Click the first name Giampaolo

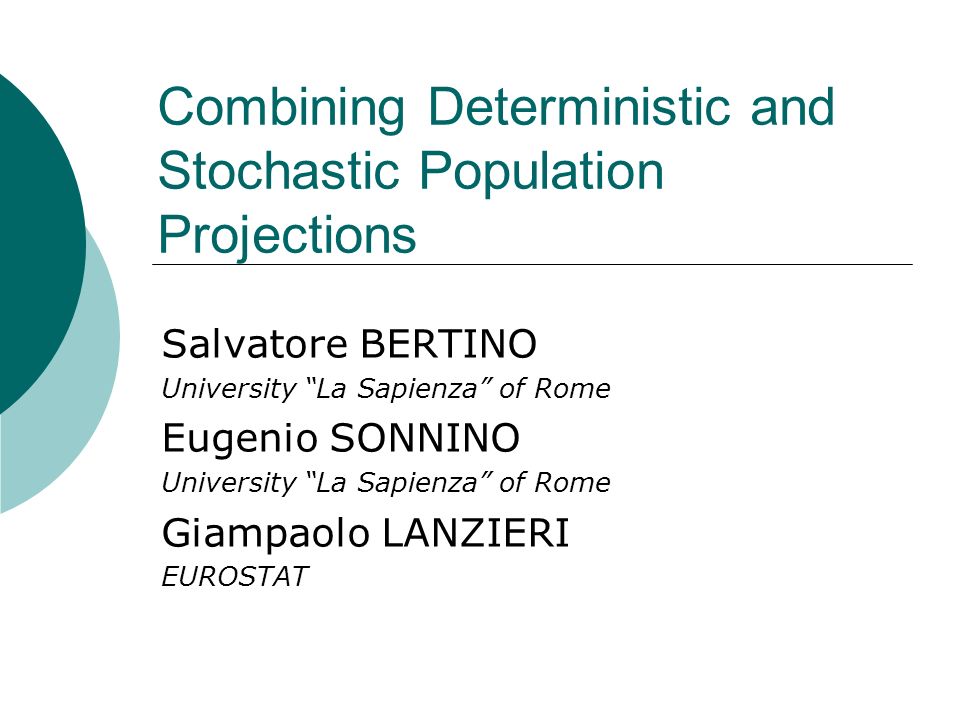[x=266, y=533]
